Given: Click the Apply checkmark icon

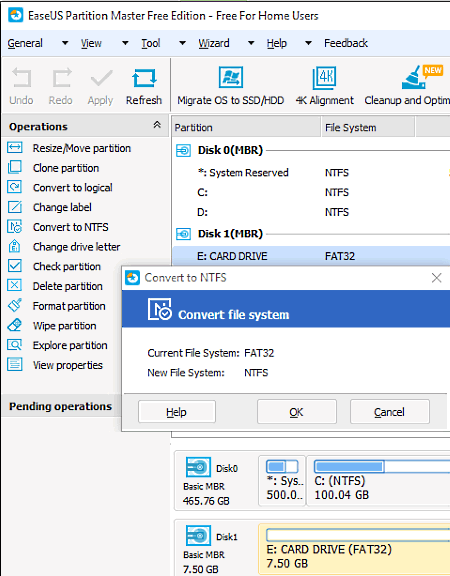Looking at the screenshot, I should 101,78.
